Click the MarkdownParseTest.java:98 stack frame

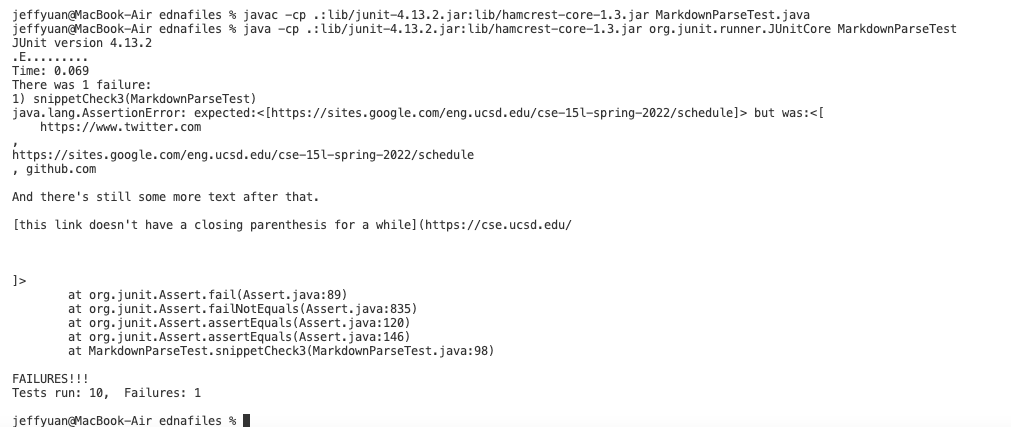point(281,351)
